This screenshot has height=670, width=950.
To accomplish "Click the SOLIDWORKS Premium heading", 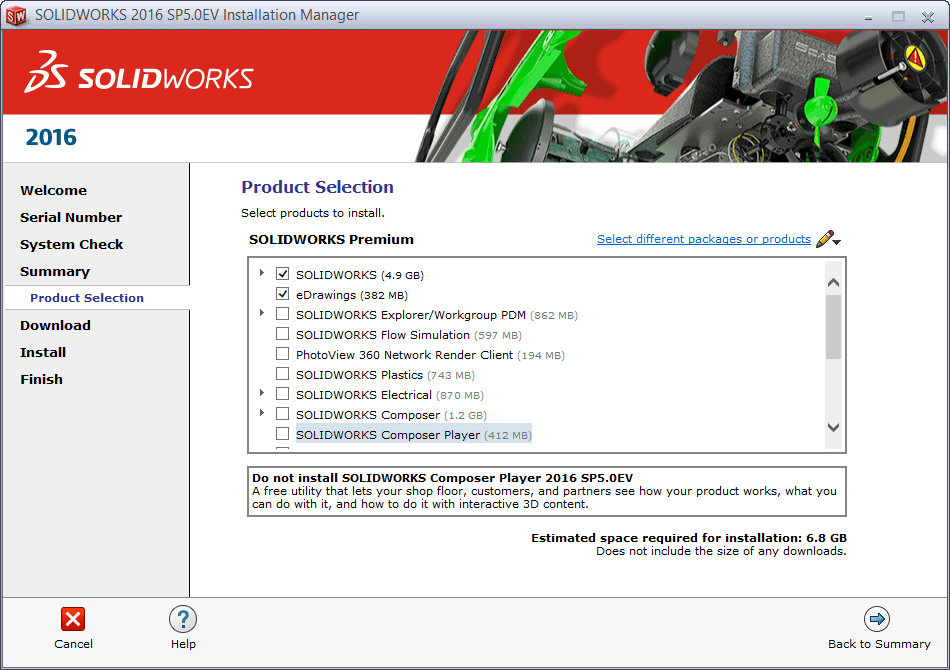I will pos(331,239).
